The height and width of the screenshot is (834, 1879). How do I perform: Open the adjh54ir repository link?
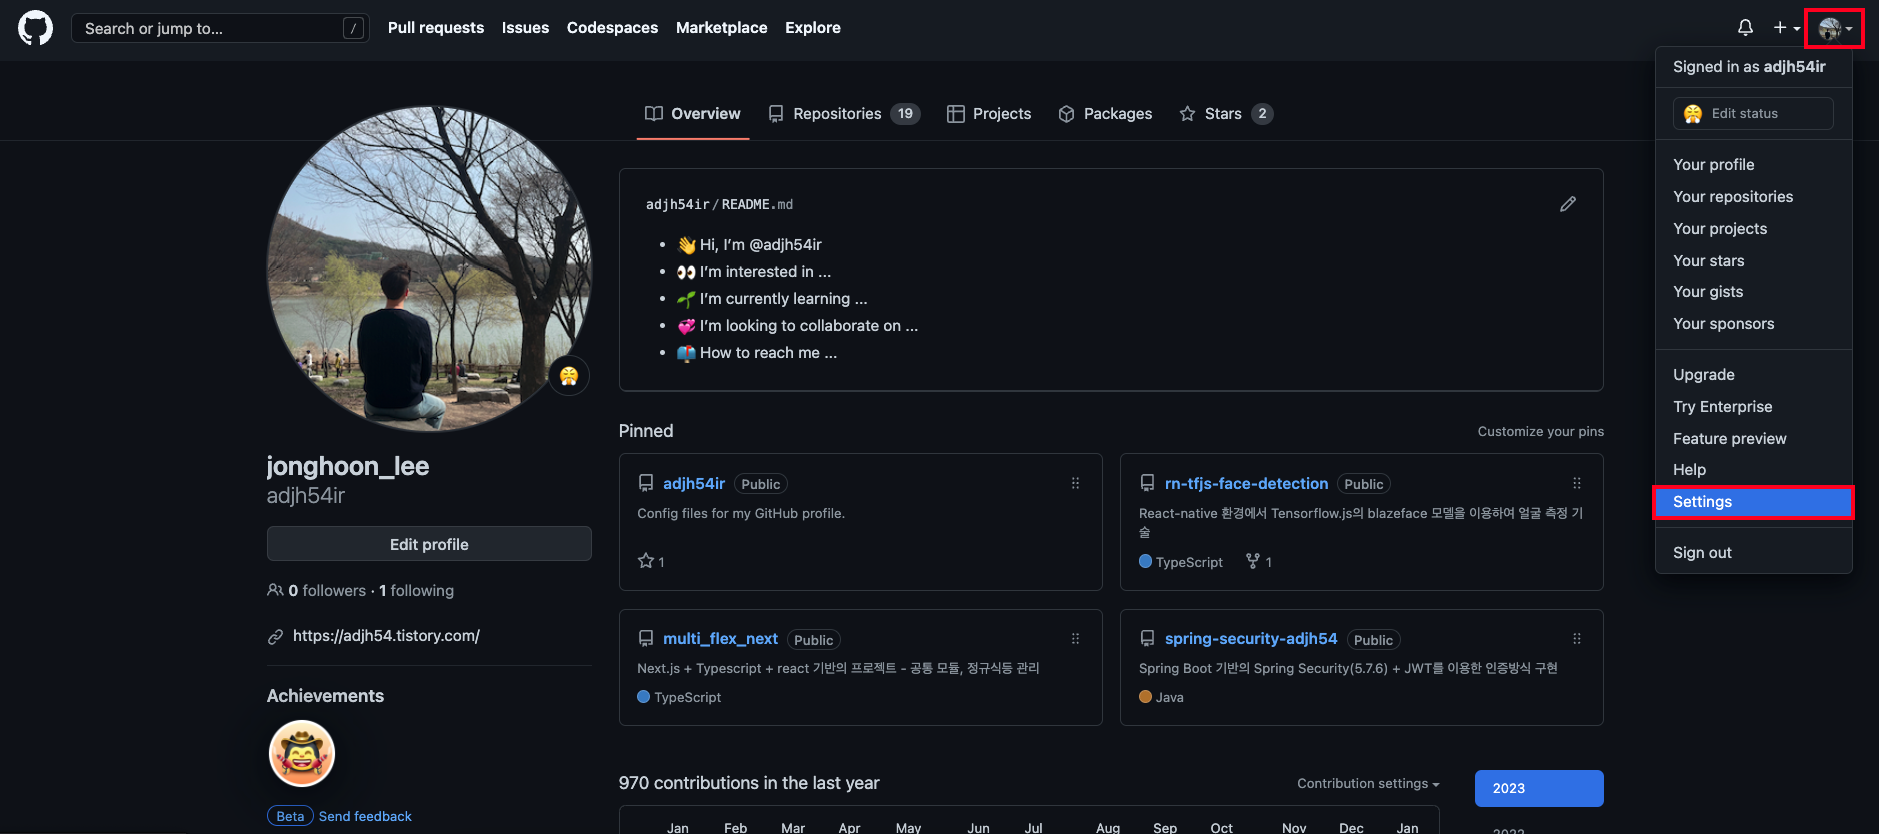click(694, 483)
